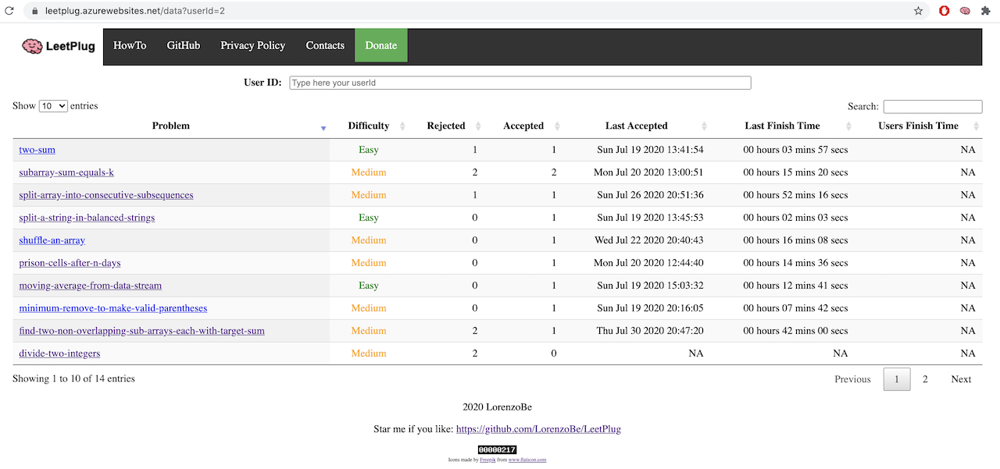This screenshot has width=1000, height=469.
Task: Open the browser extensions puzzle icon
Action: pos(986,11)
